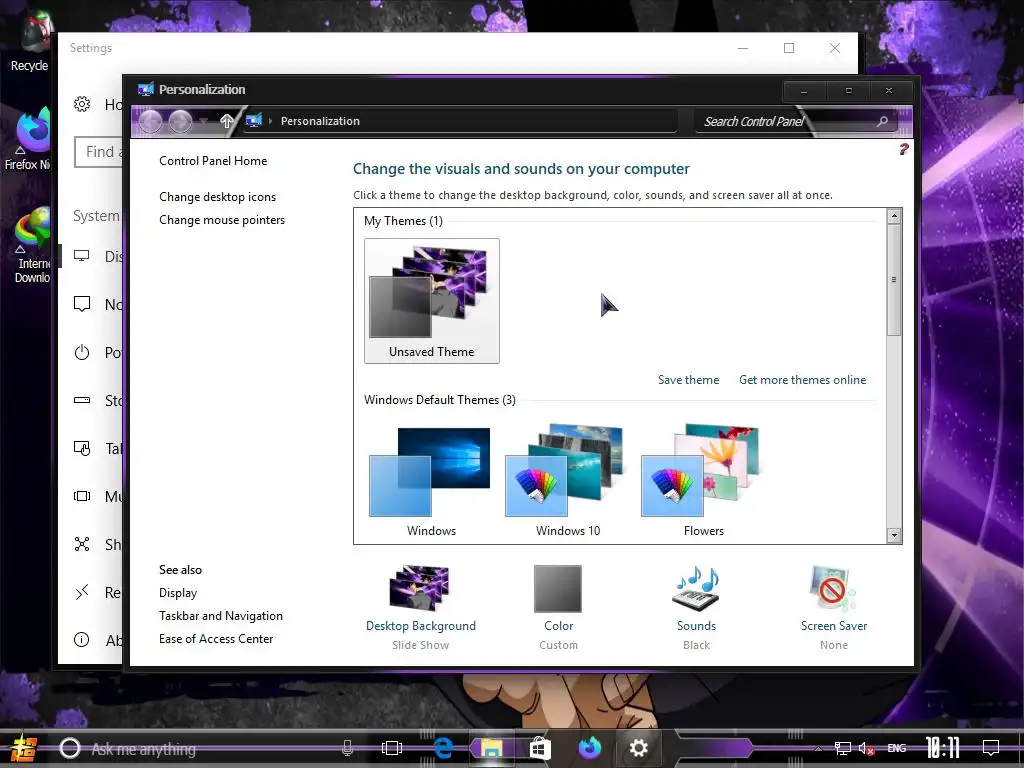Click the Control Panel icon in the address bar

[x=254, y=121]
